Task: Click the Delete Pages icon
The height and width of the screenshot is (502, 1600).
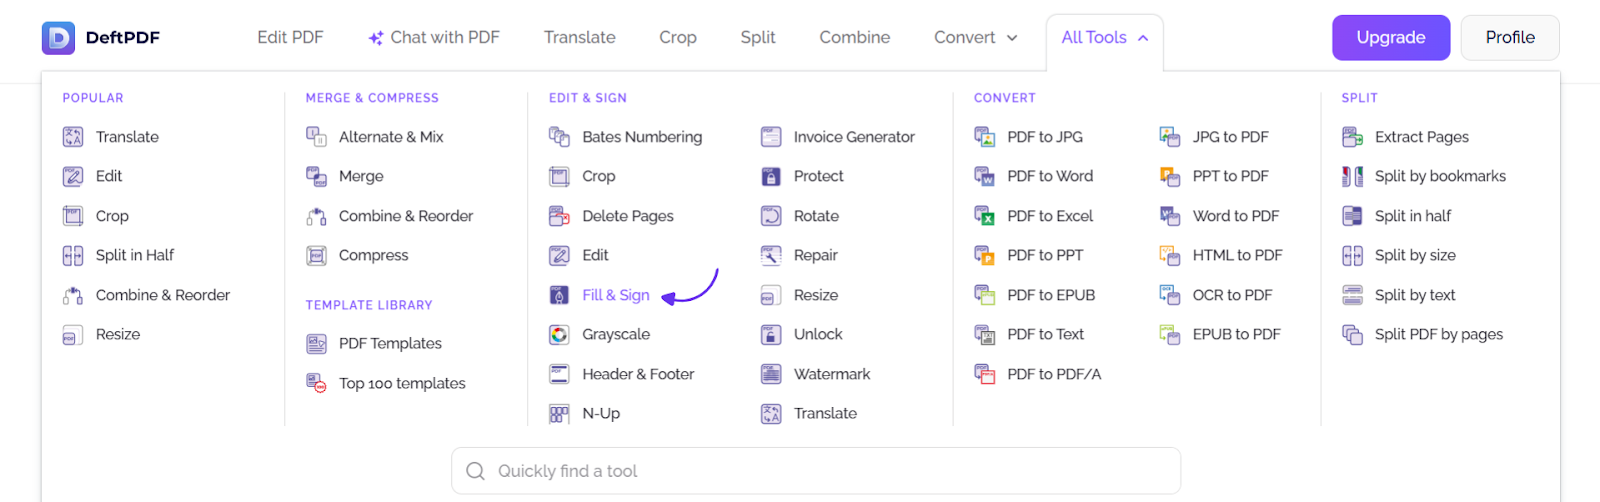Action: click(x=559, y=216)
